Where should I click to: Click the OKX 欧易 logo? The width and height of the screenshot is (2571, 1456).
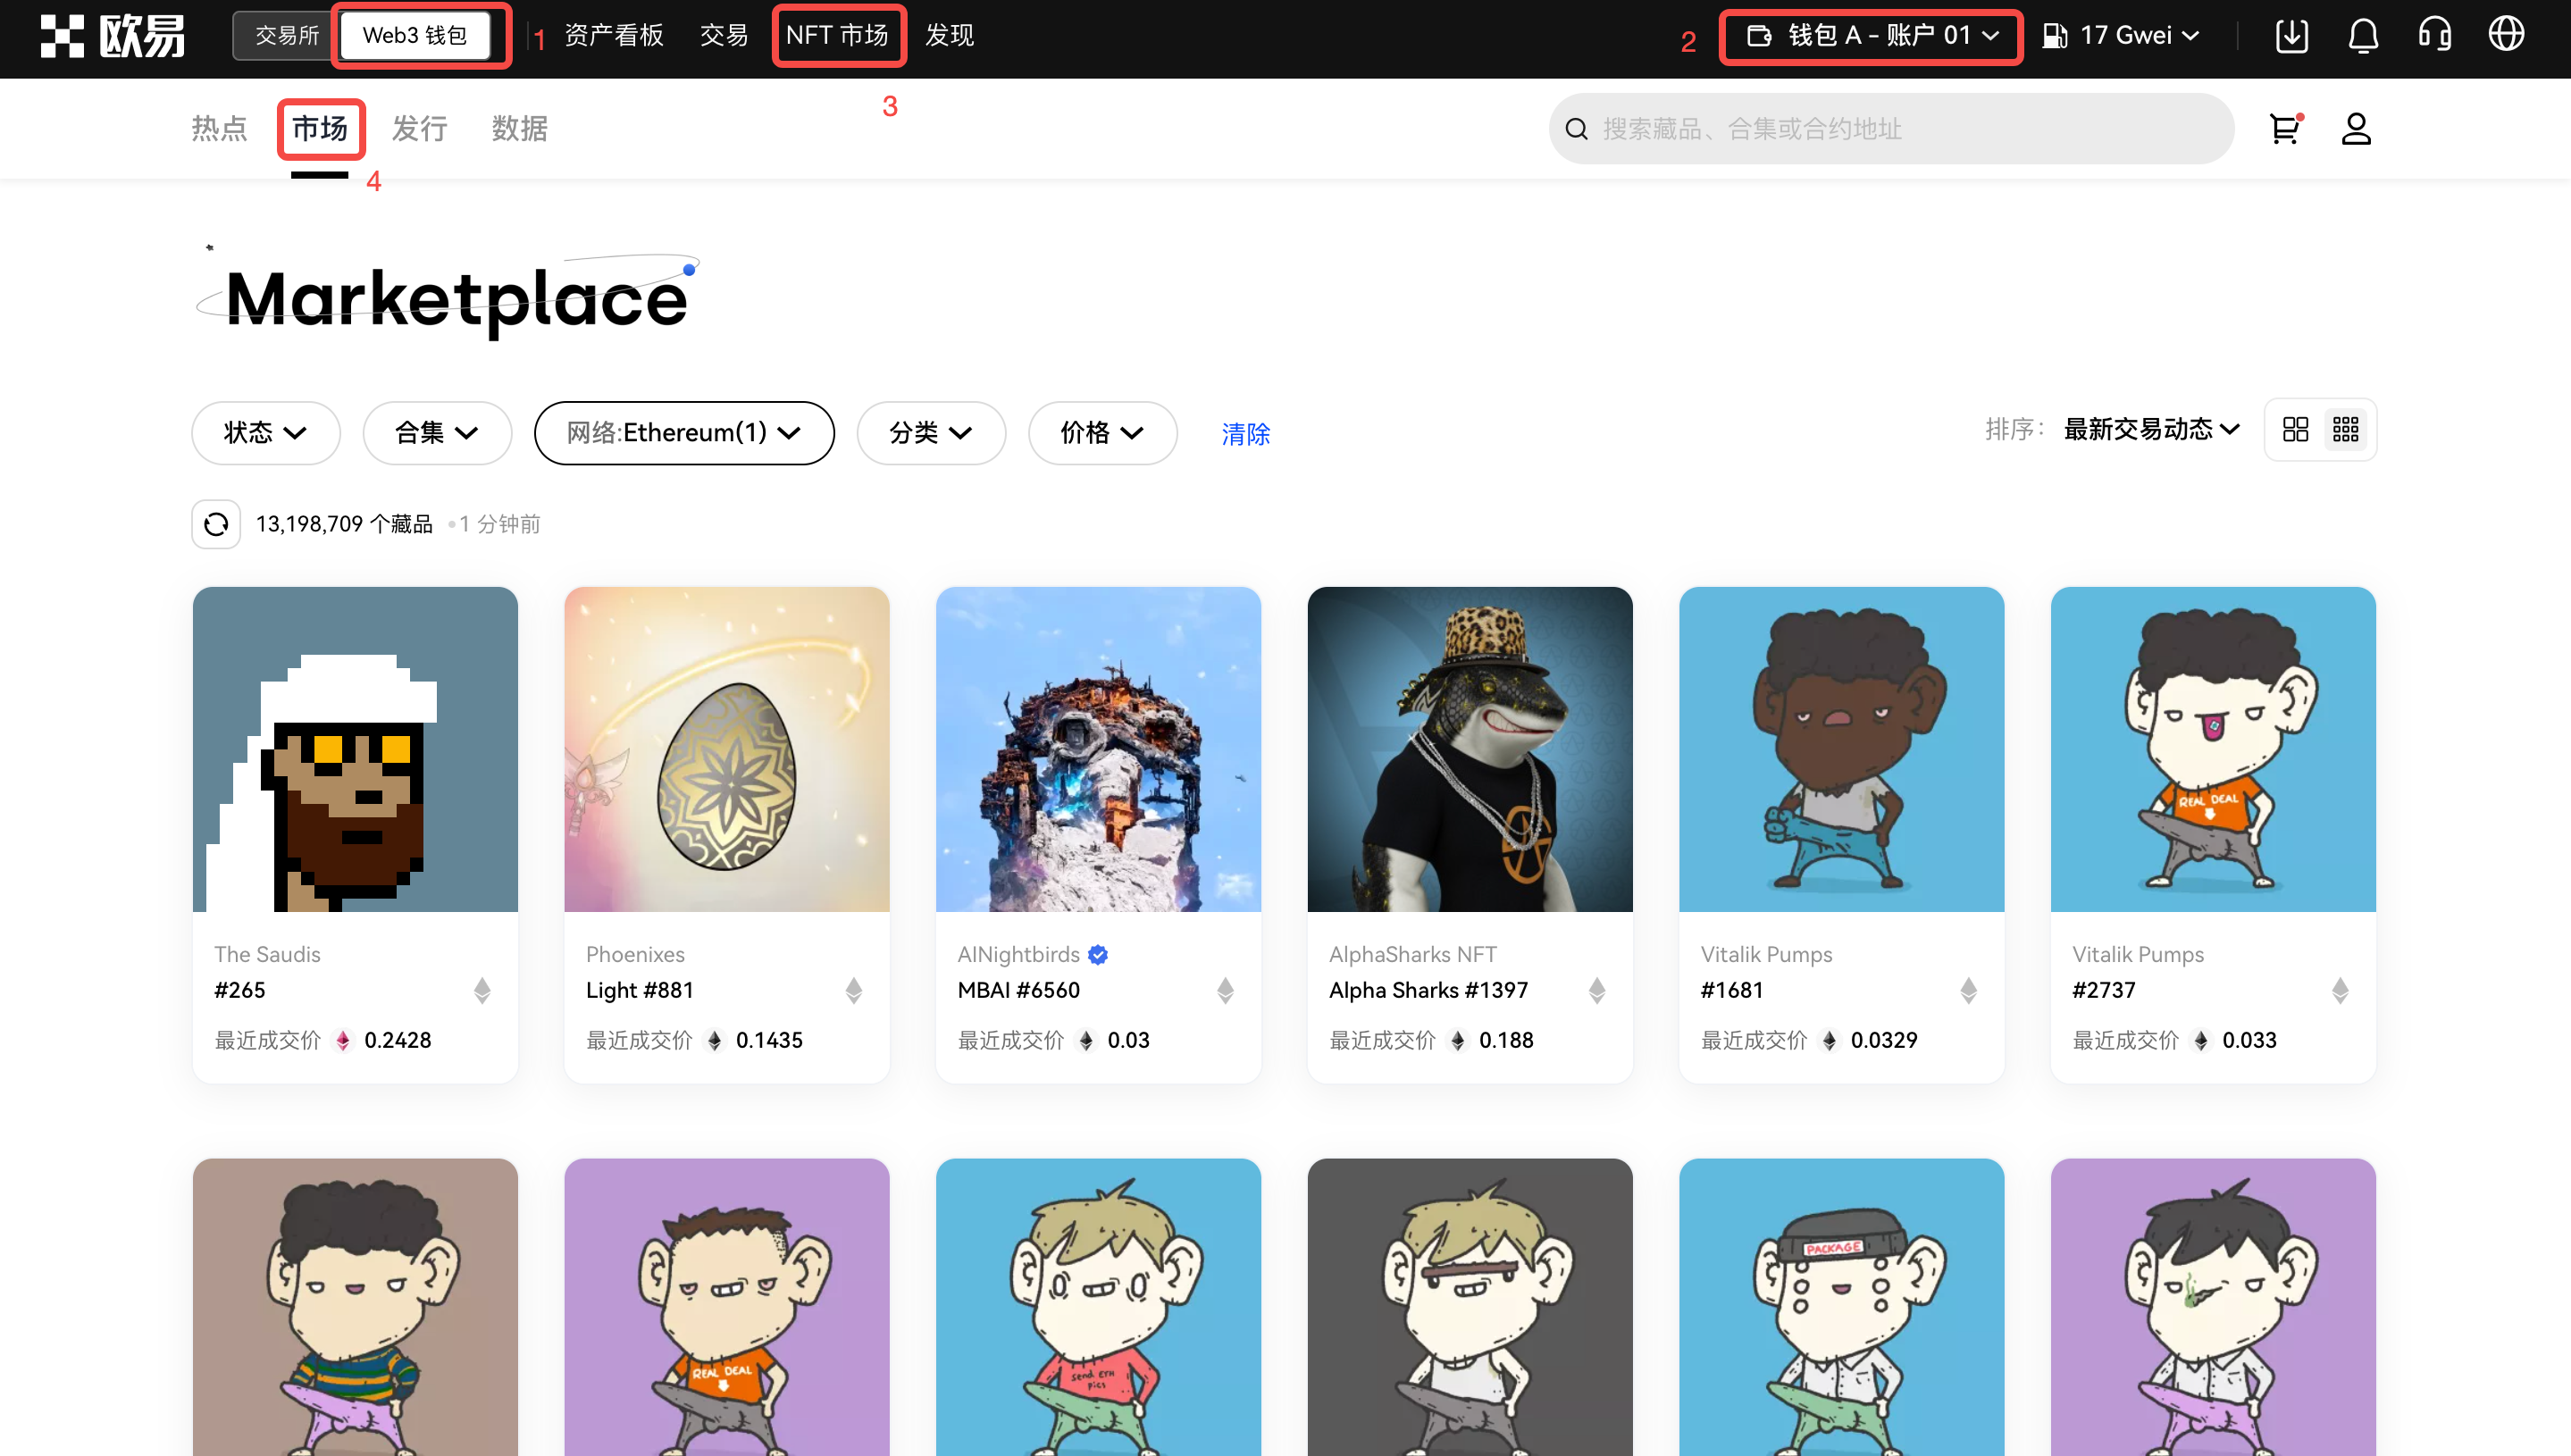112,36
